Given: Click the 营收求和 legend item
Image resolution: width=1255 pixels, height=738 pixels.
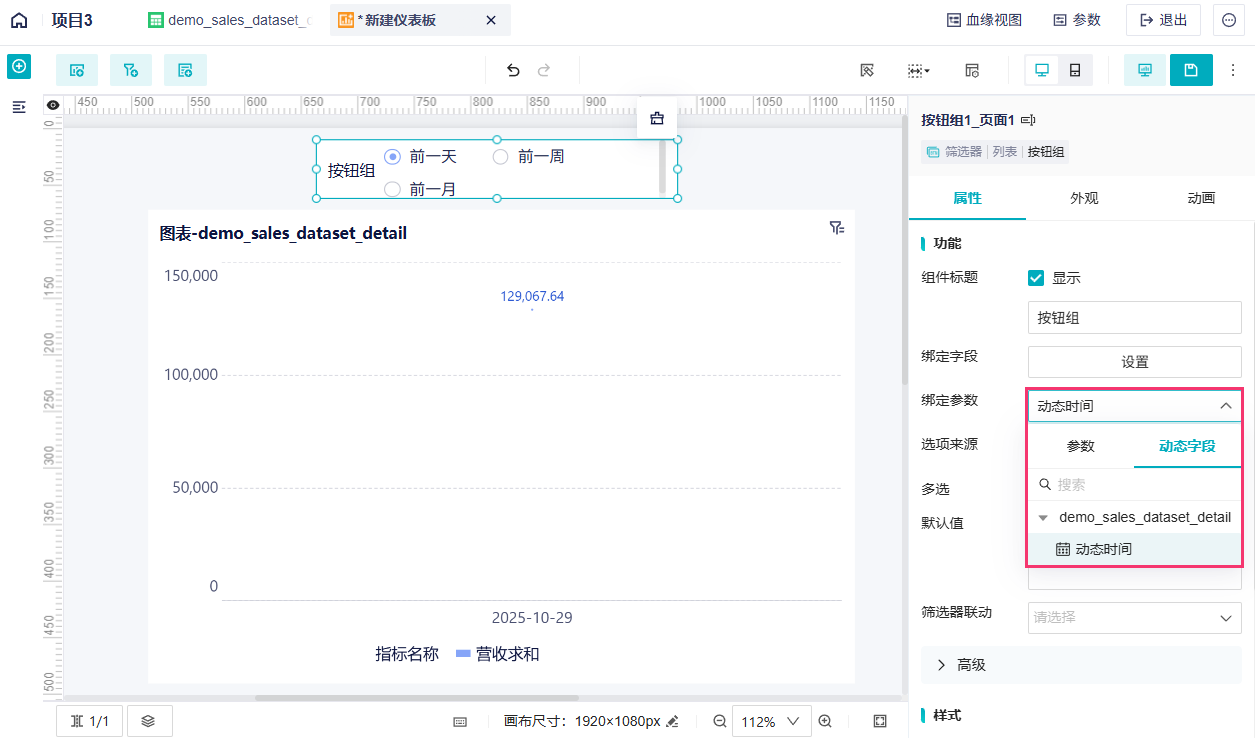Looking at the screenshot, I should pyautogui.click(x=498, y=654).
